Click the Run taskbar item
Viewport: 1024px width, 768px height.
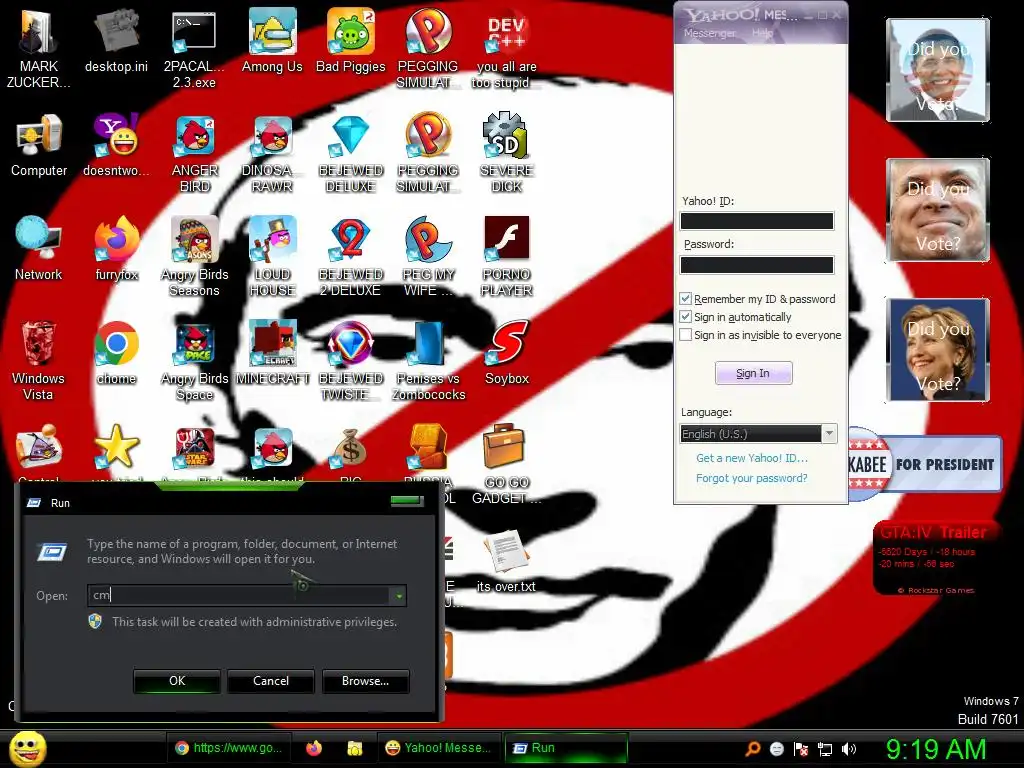pos(566,748)
